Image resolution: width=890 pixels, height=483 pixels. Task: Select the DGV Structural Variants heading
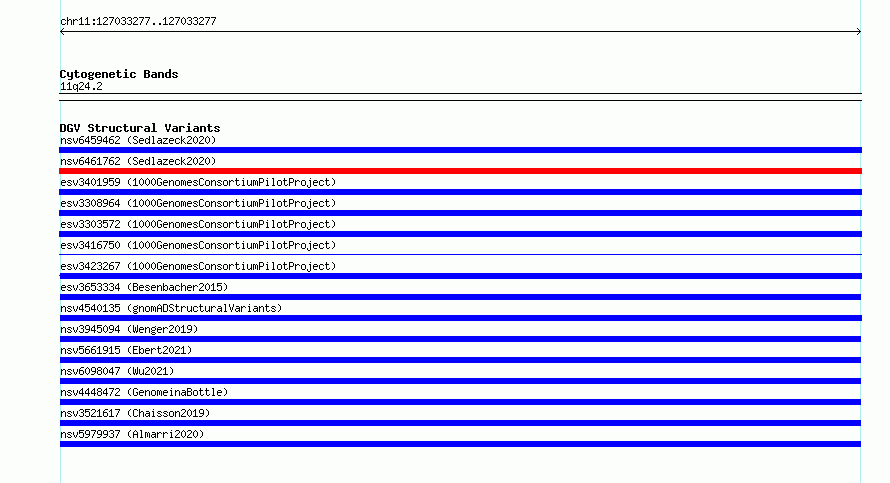[x=140, y=128]
